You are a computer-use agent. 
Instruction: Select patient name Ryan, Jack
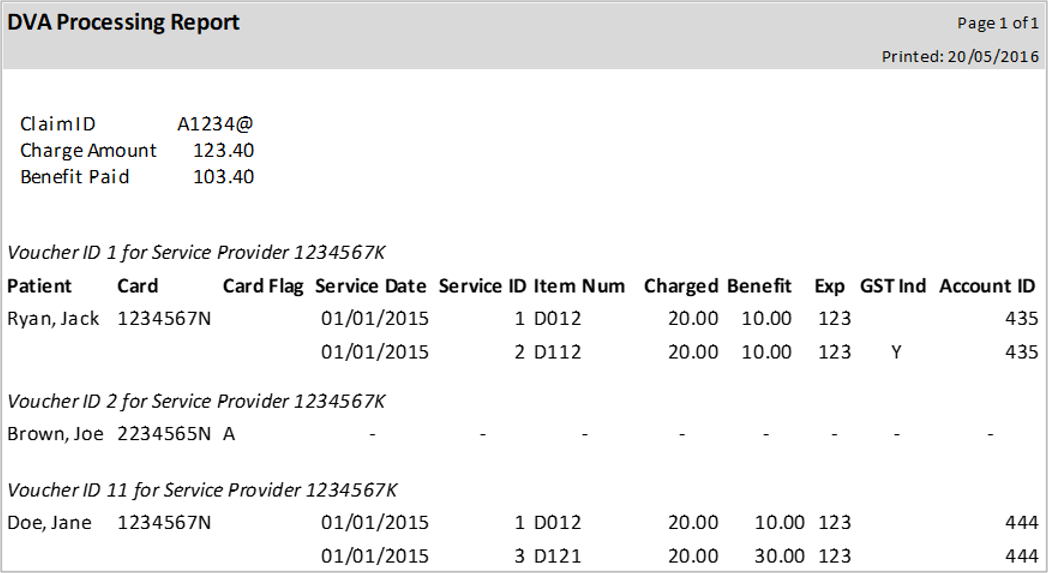[x=53, y=319]
